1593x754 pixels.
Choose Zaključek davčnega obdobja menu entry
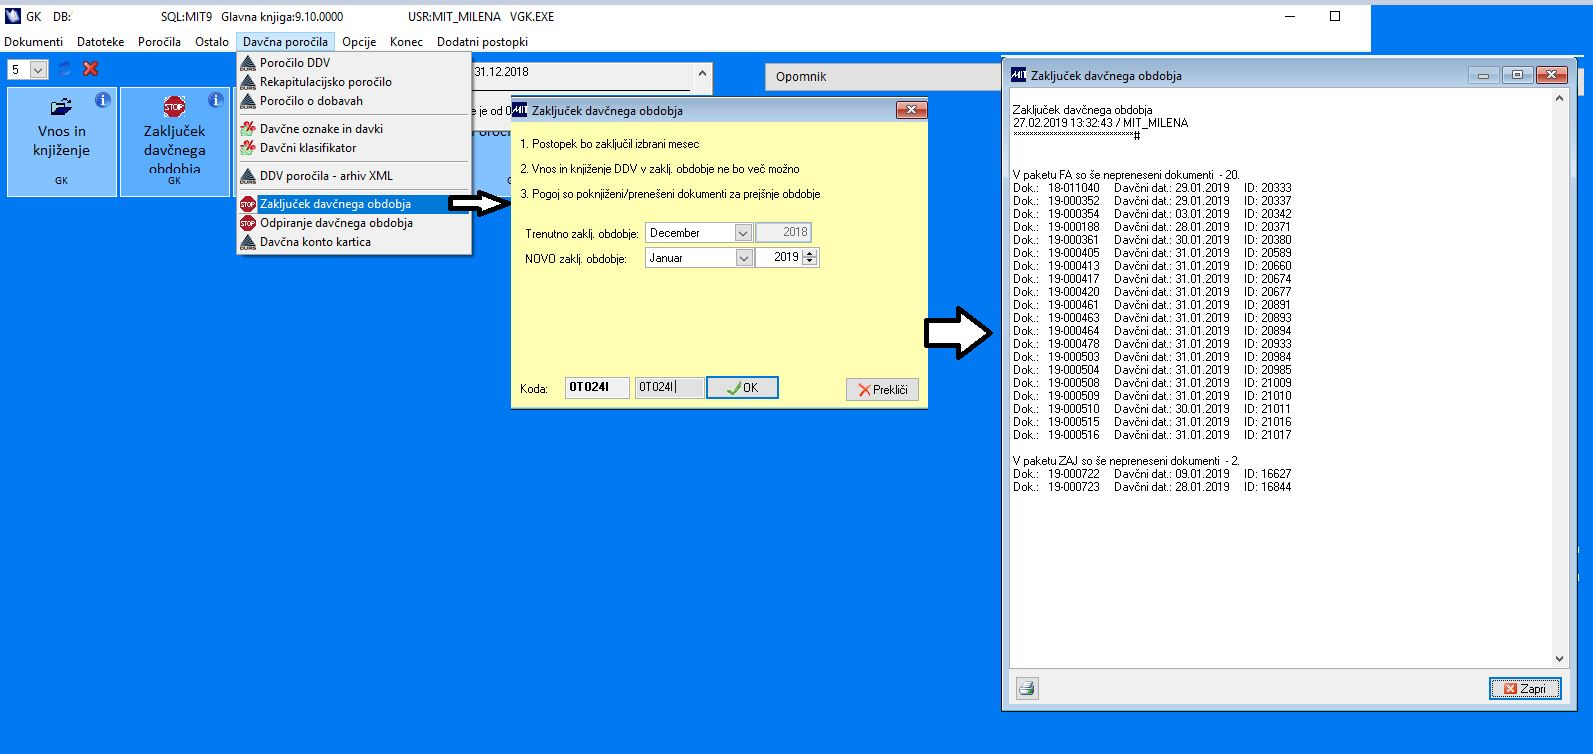click(x=354, y=204)
